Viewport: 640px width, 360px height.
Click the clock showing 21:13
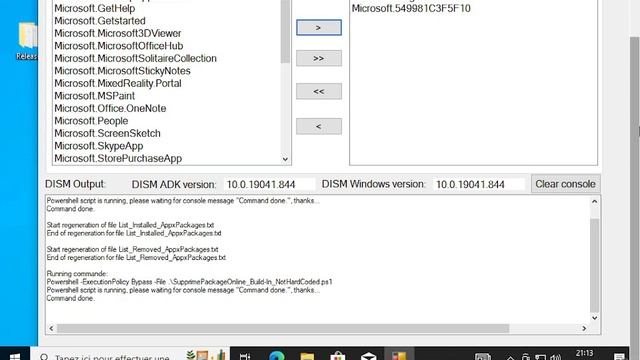tap(584, 353)
